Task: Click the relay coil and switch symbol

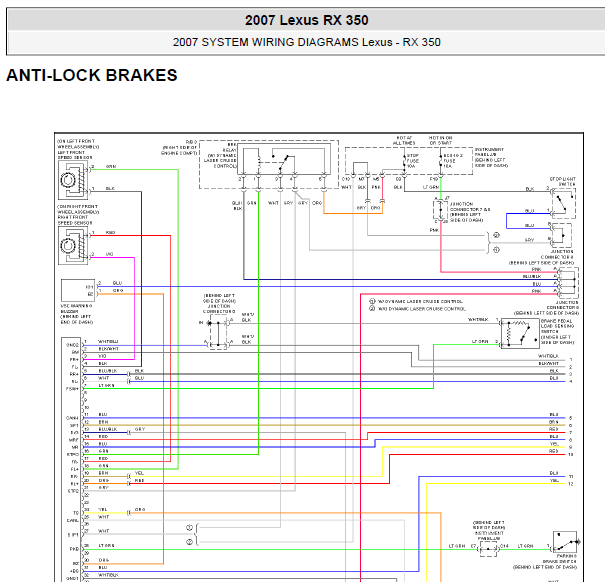Action: (284, 158)
